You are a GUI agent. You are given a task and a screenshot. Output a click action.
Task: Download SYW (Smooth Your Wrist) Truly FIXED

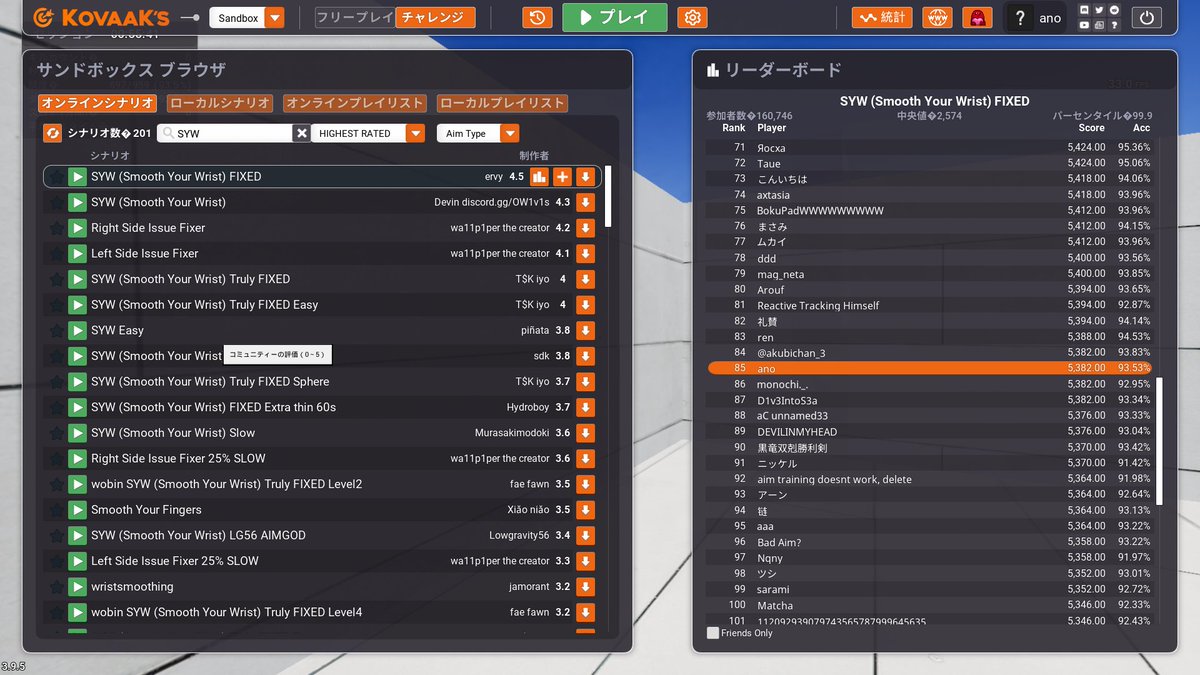coord(586,279)
